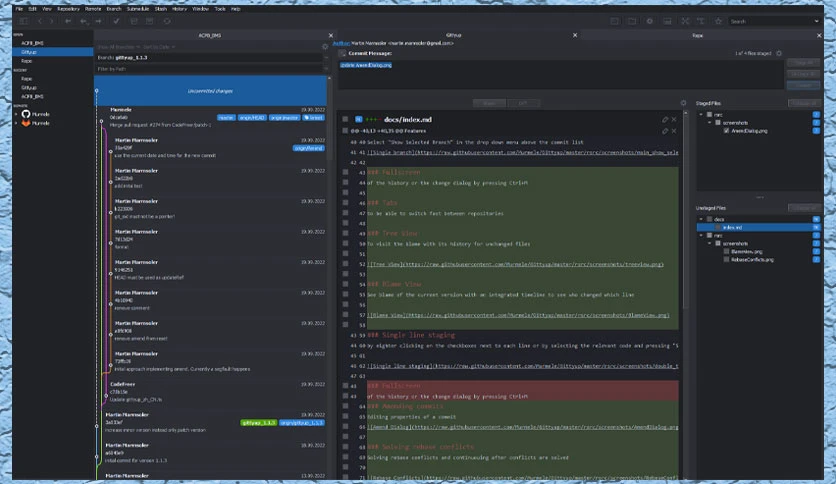836x484 pixels.
Task: Collapse the rsrc folder in Staged Files
Action: (x=701, y=115)
